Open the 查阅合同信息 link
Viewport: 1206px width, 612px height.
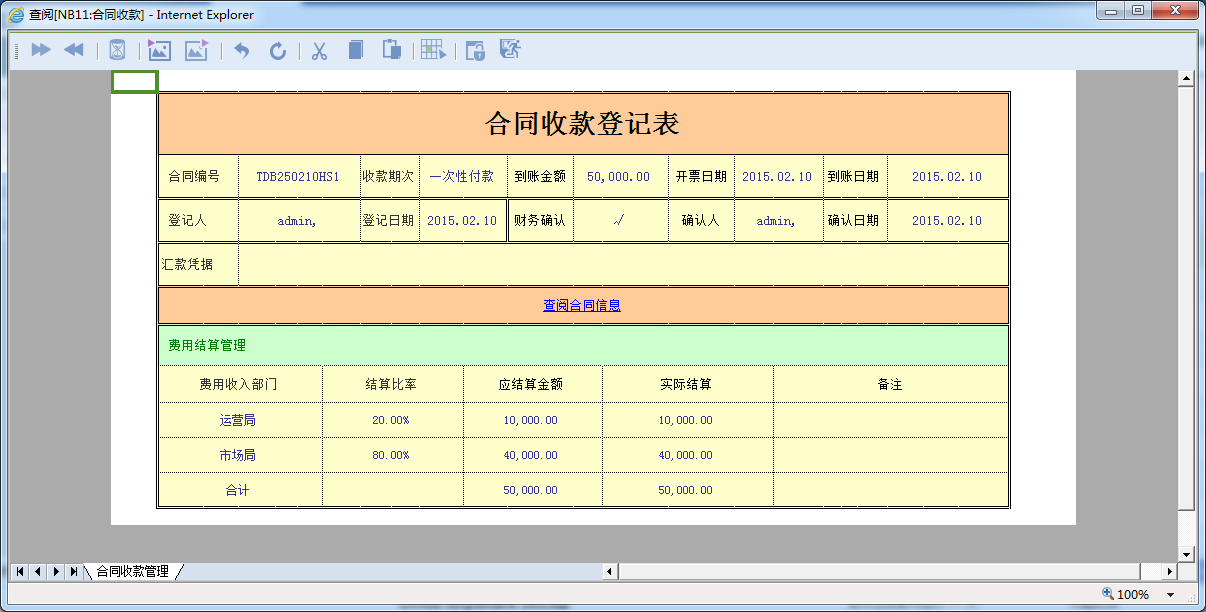(582, 305)
